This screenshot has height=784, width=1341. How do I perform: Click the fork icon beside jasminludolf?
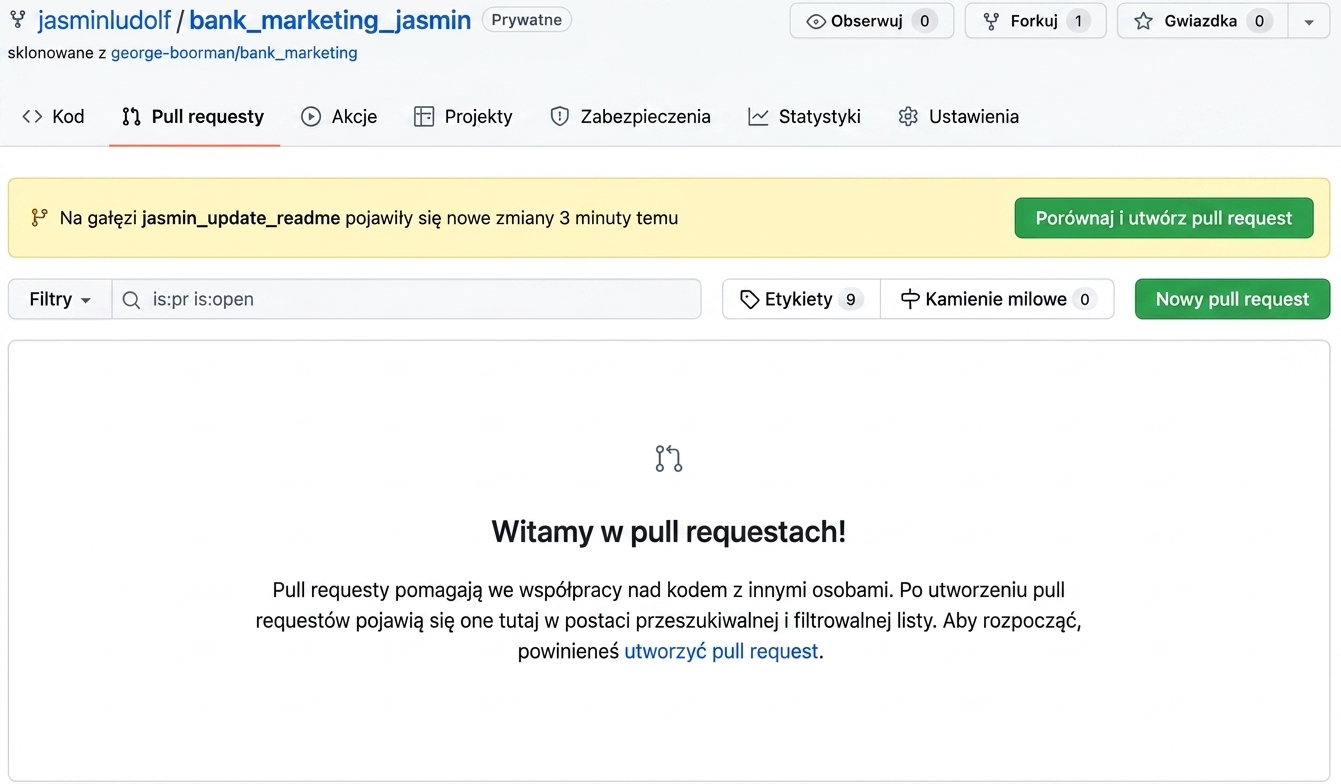[x=17, y=20]
